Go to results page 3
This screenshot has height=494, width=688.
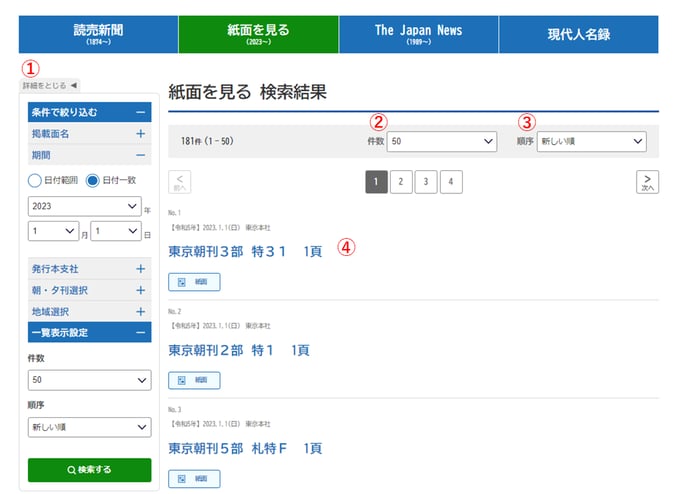click(426, 182)
